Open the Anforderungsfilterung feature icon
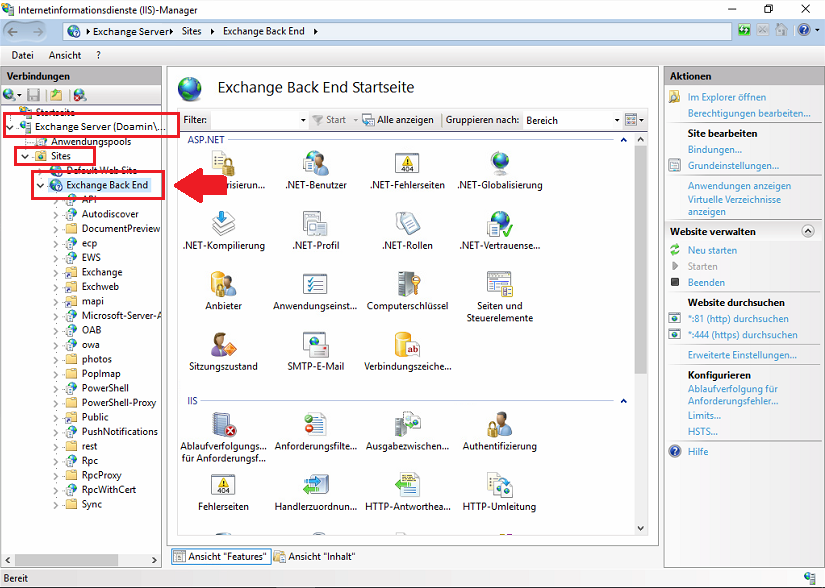Viewport: 825px width, 588px height. [316, 424]
